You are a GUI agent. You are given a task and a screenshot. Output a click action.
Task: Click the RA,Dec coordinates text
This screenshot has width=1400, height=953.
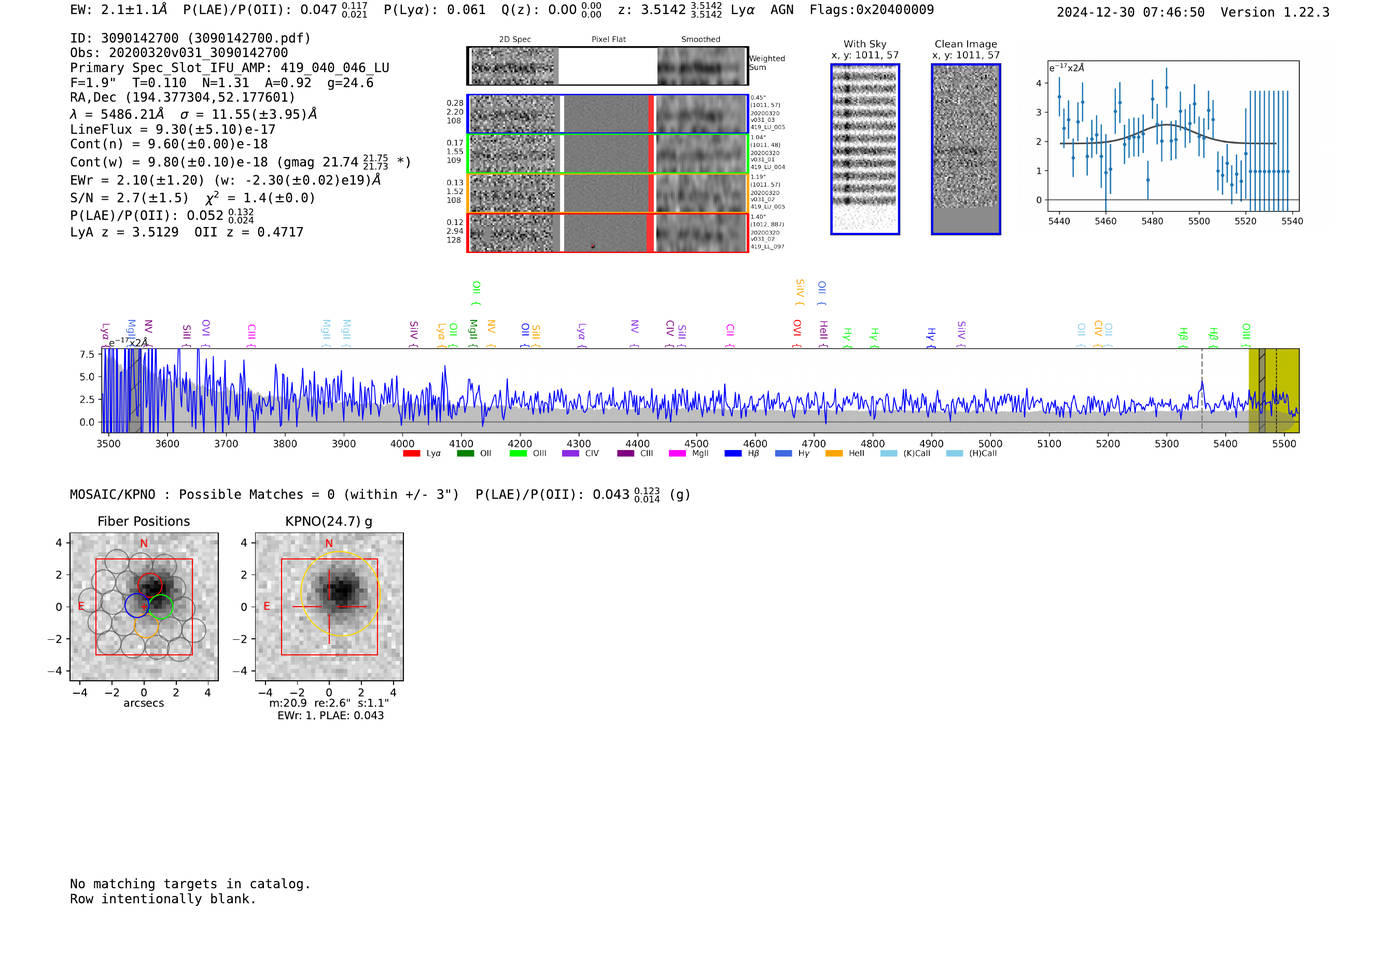point(183,97)
